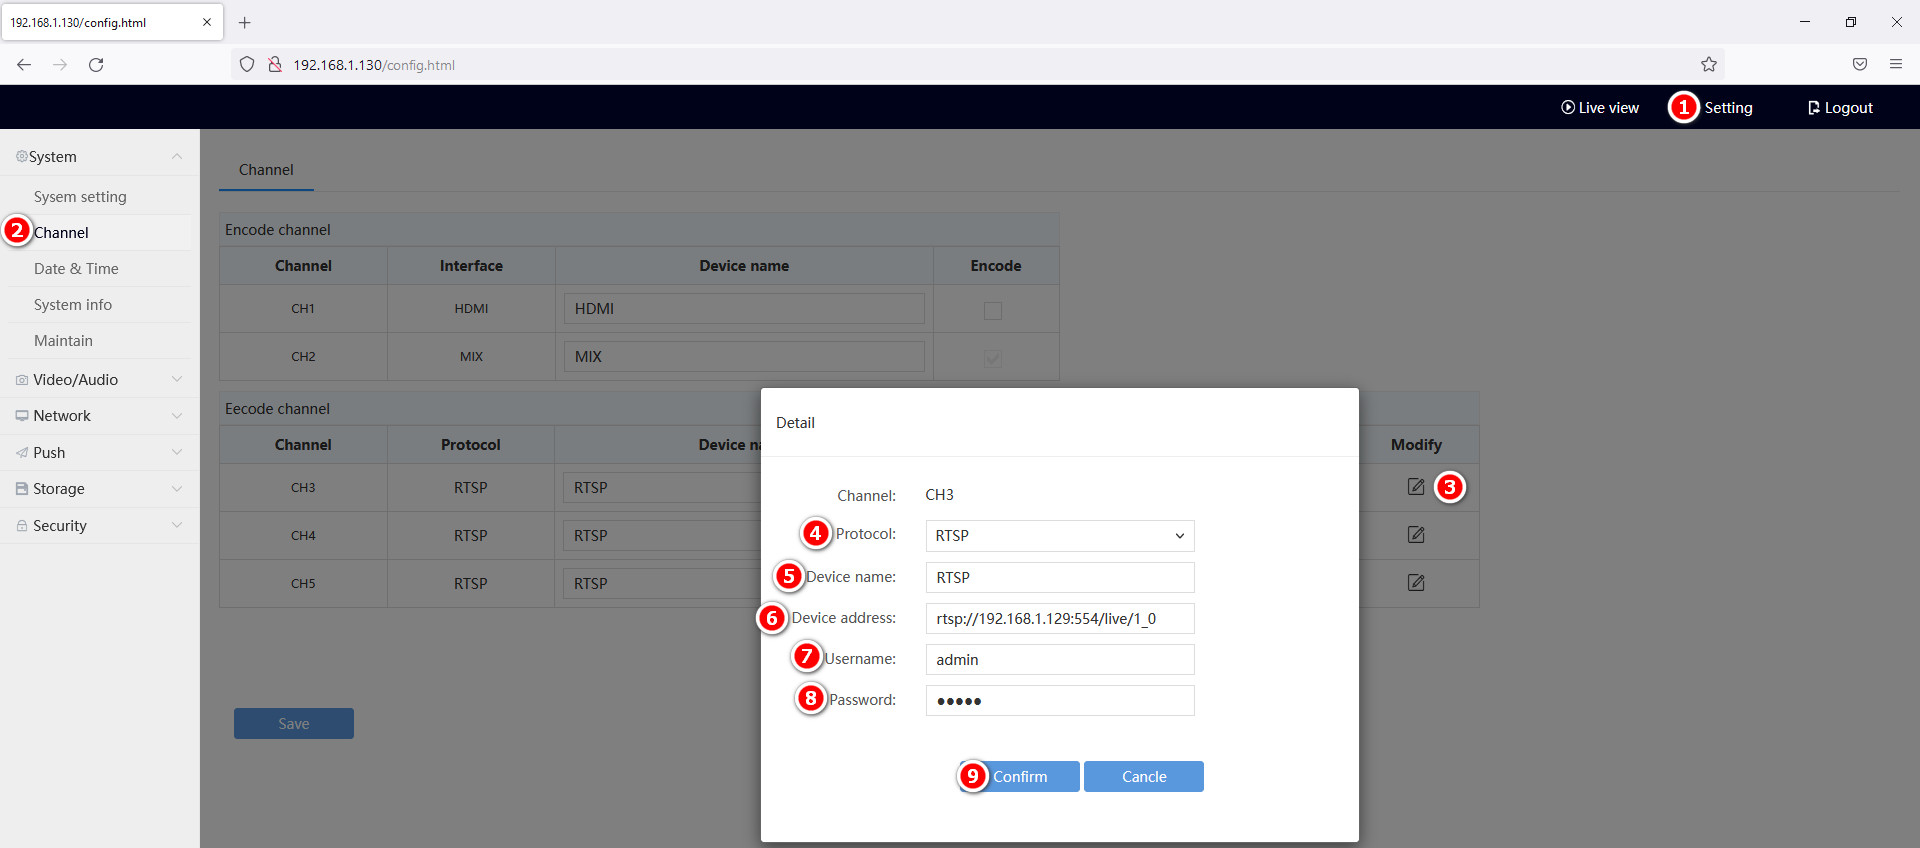Enable the Encode checkbox for CH1
Screen dimensions: 1920x848
(992, 310)
